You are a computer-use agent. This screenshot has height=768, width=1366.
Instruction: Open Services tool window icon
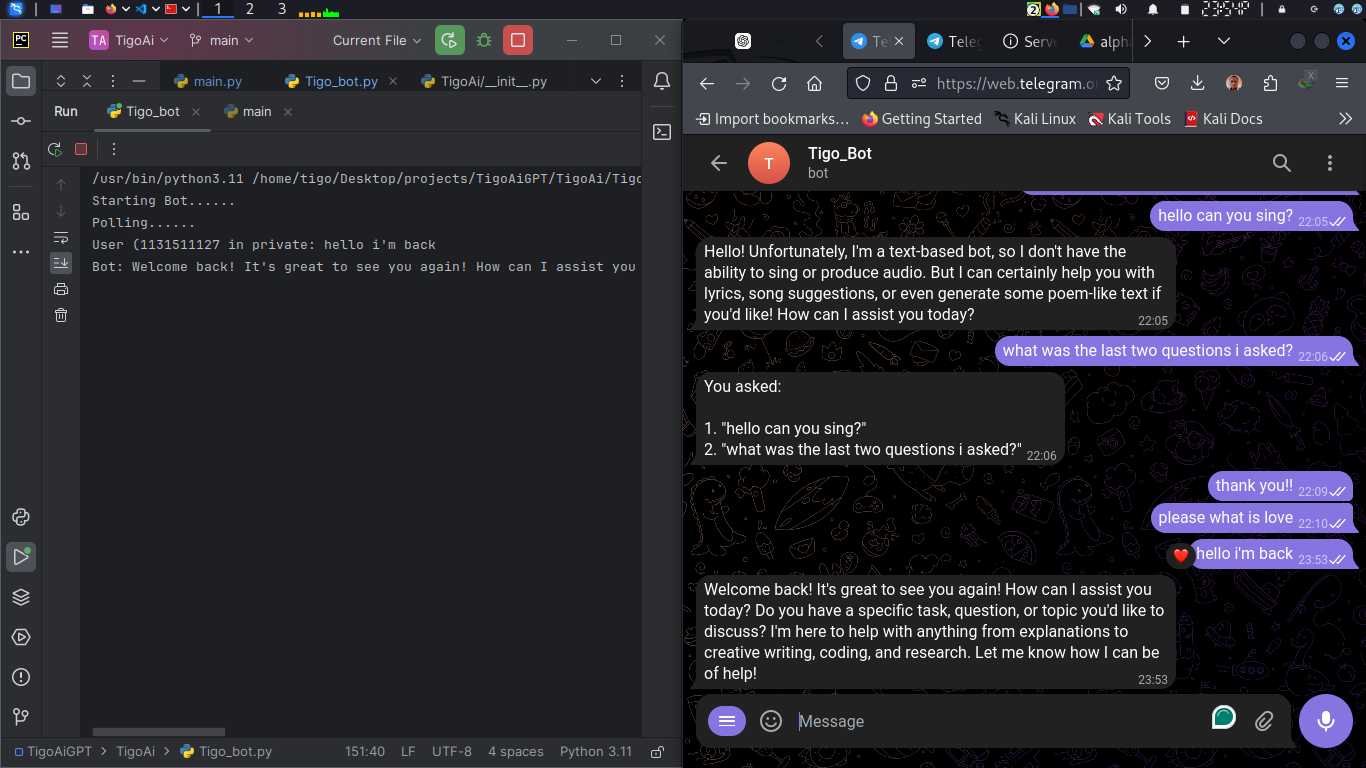click(21, 637)
